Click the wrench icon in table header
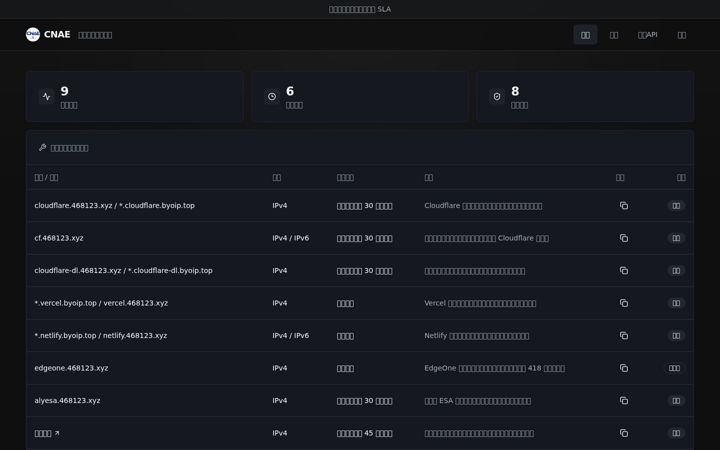Image resolution: width=720 pixels, height=450 pixels. 43,147
